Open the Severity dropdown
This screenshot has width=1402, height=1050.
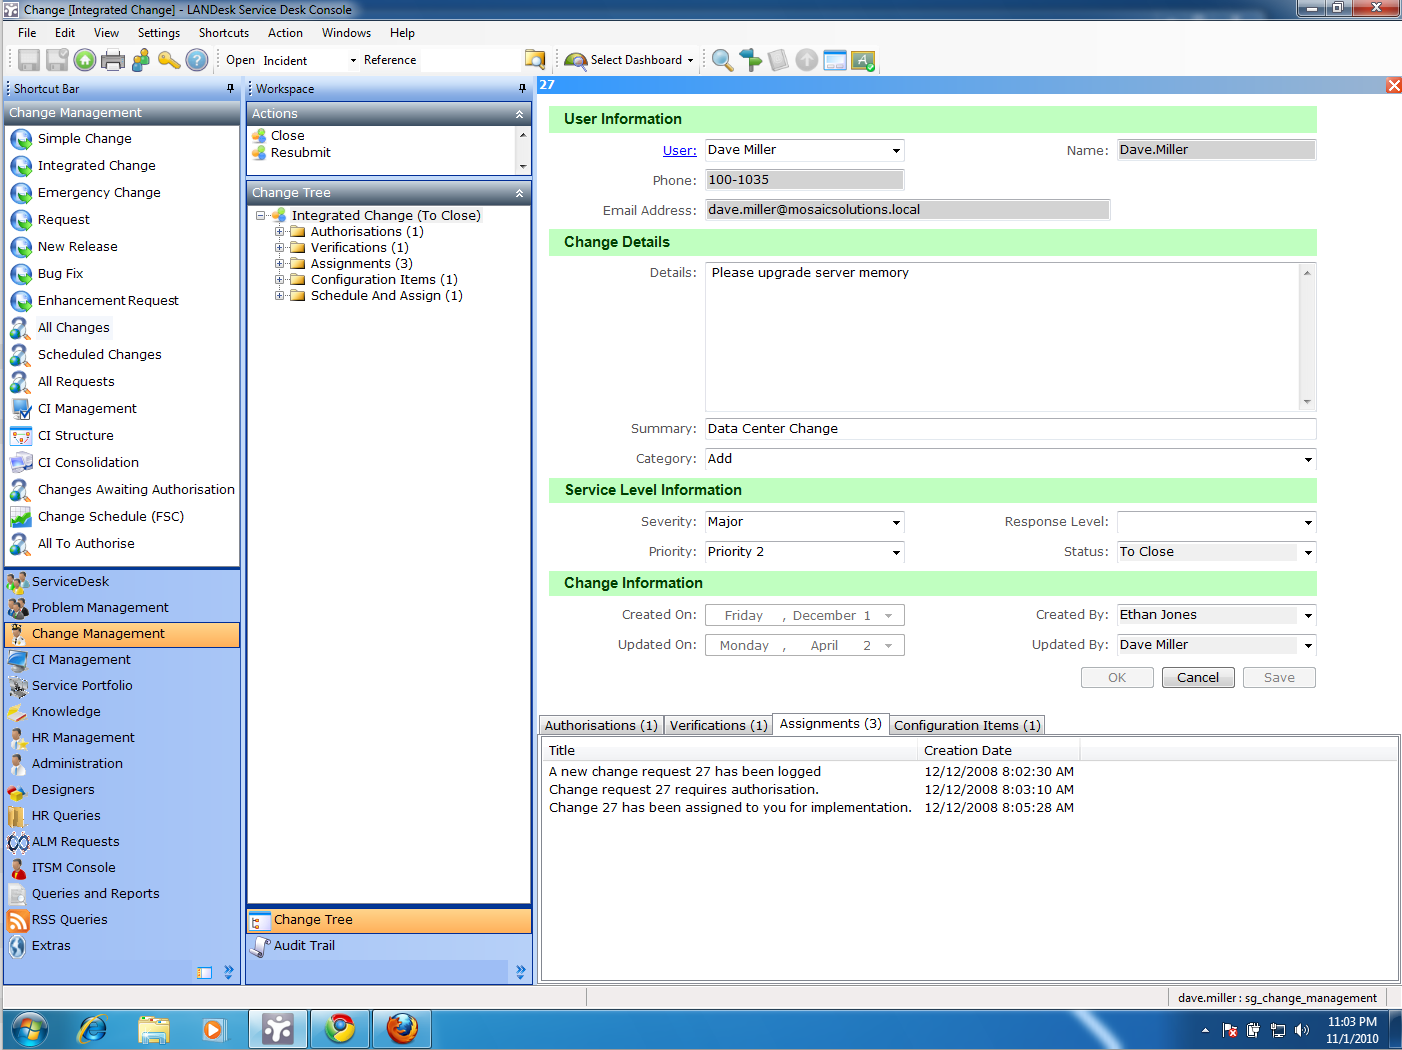coord(896,523)
